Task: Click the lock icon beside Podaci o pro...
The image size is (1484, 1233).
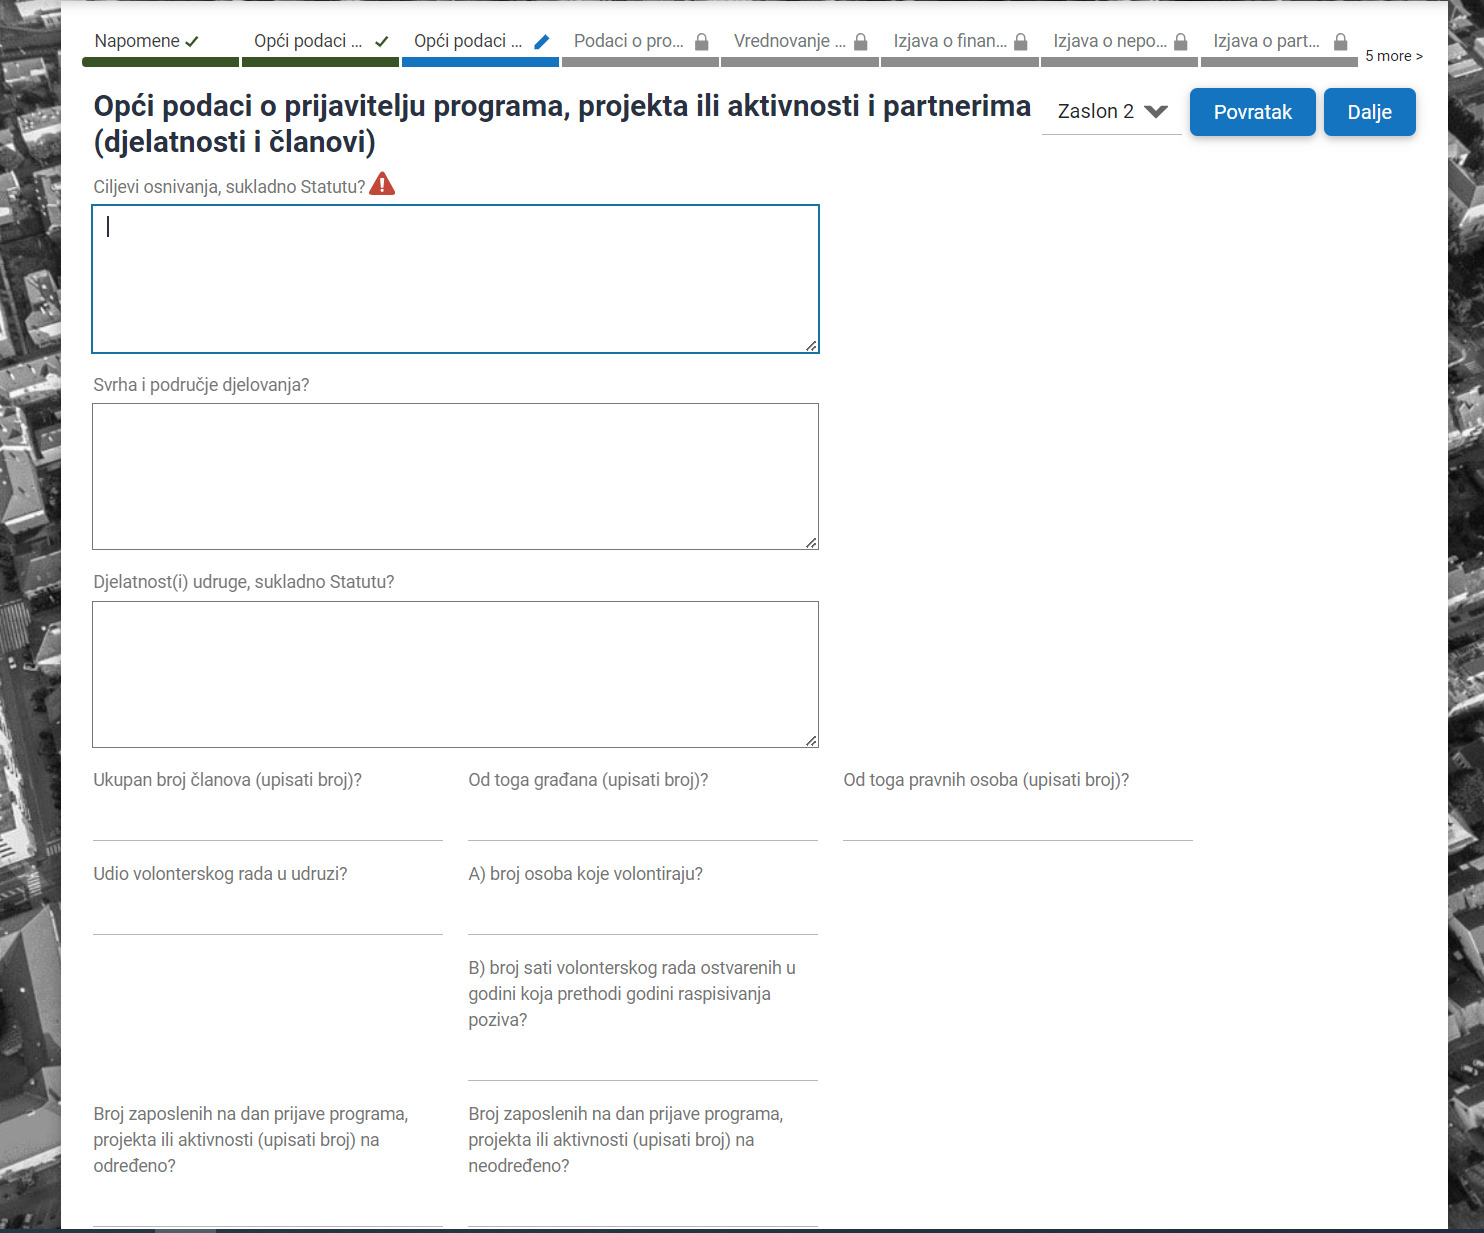Action: point(701,42)
